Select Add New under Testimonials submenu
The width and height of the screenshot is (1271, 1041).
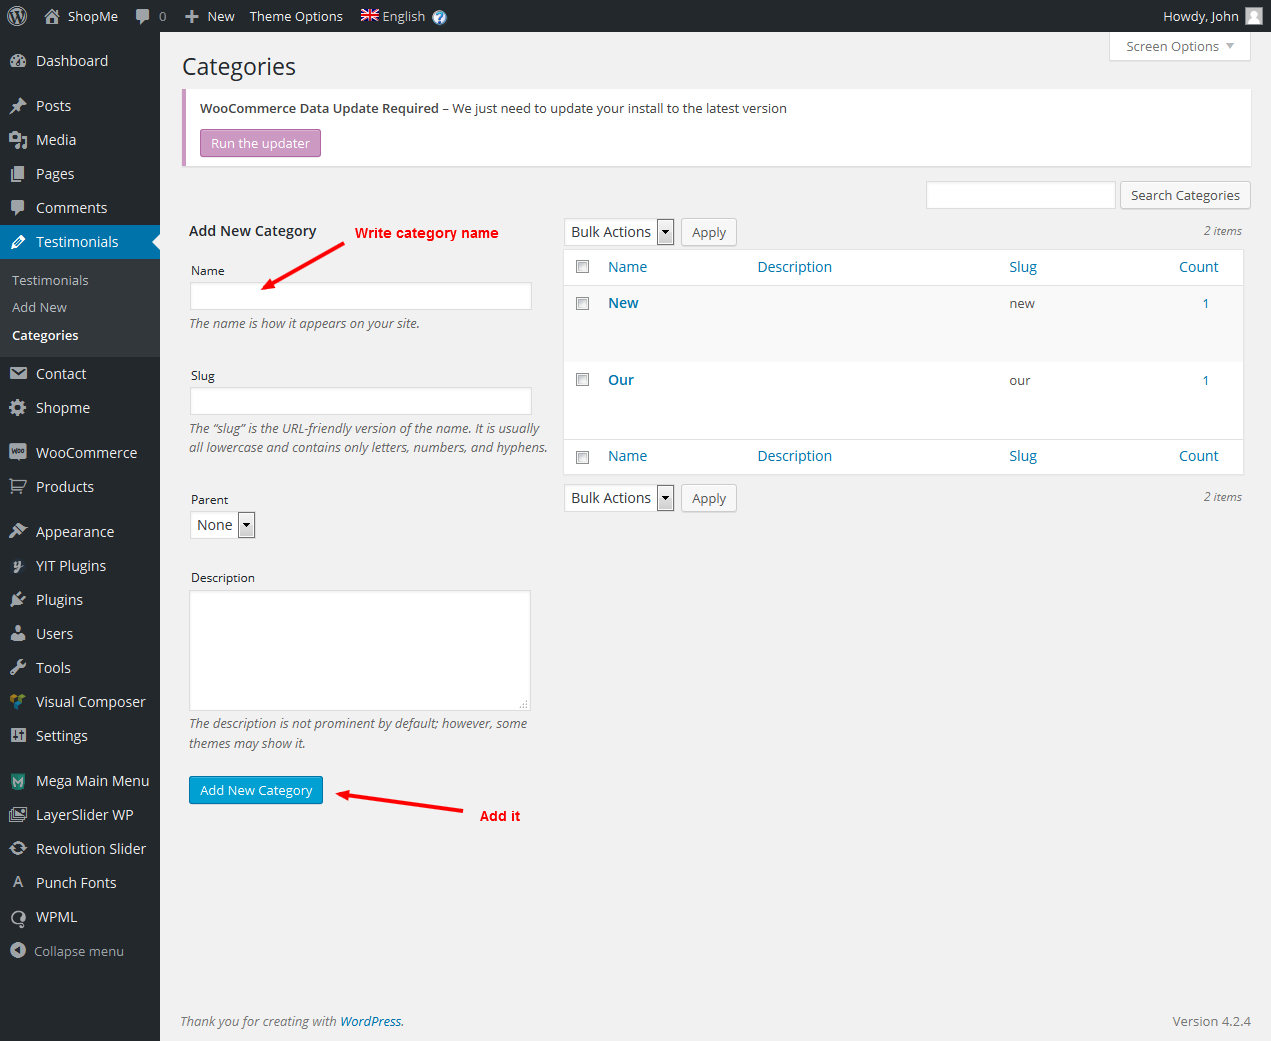[x=40, y=308]
